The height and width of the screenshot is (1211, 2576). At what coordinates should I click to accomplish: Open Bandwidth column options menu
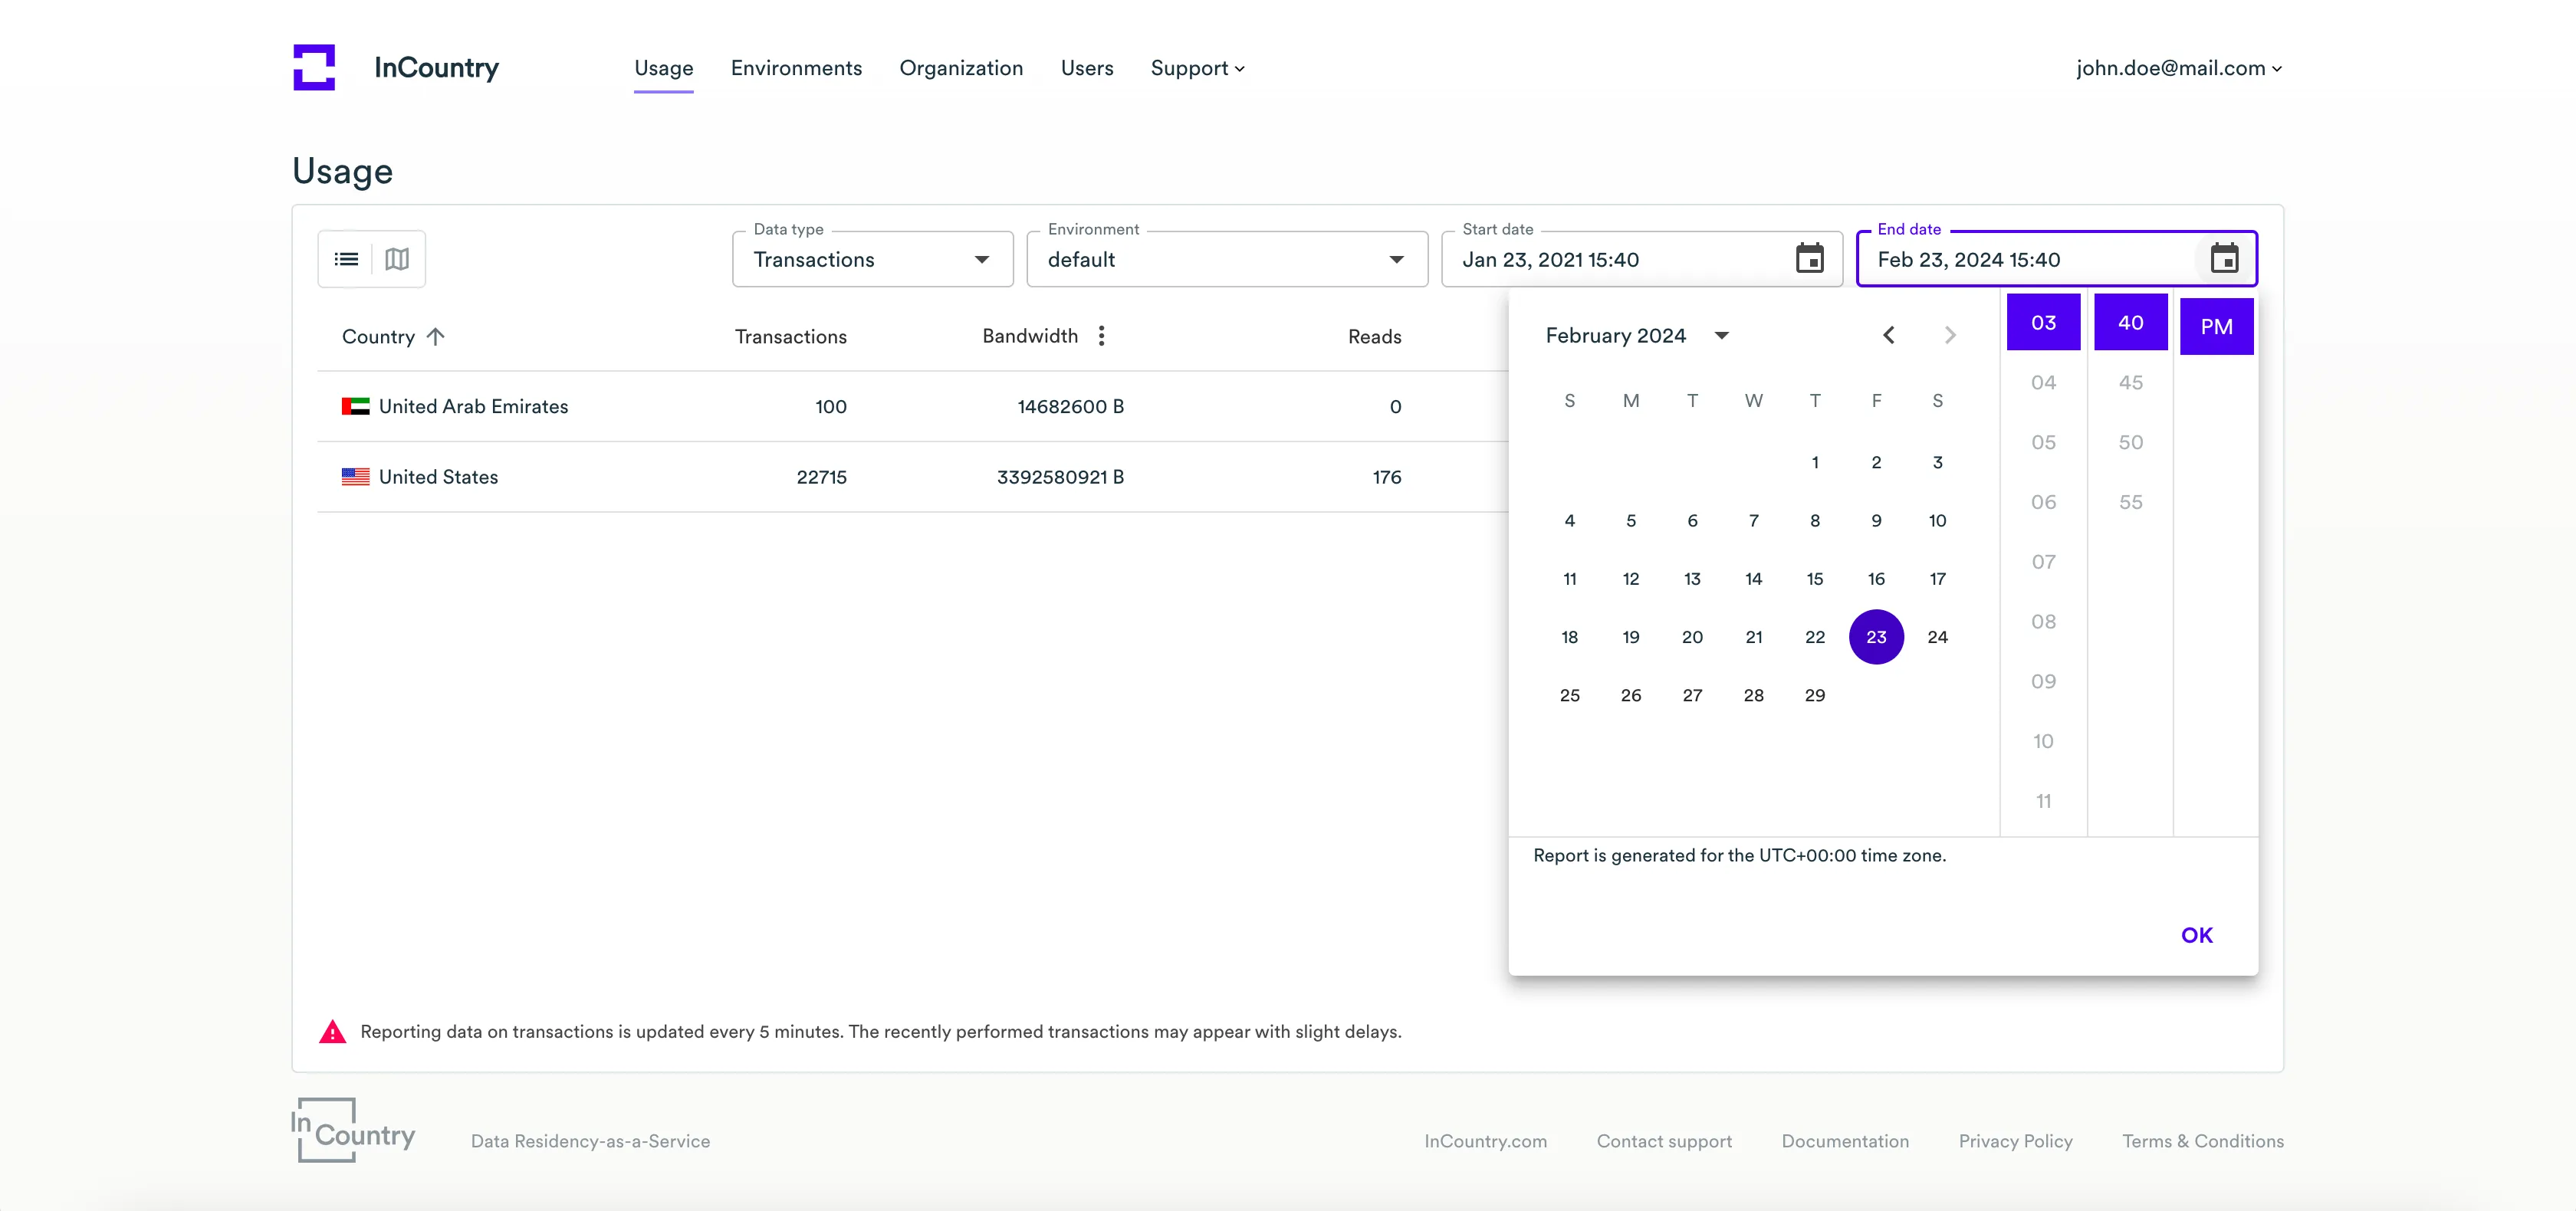(1101, 336)
